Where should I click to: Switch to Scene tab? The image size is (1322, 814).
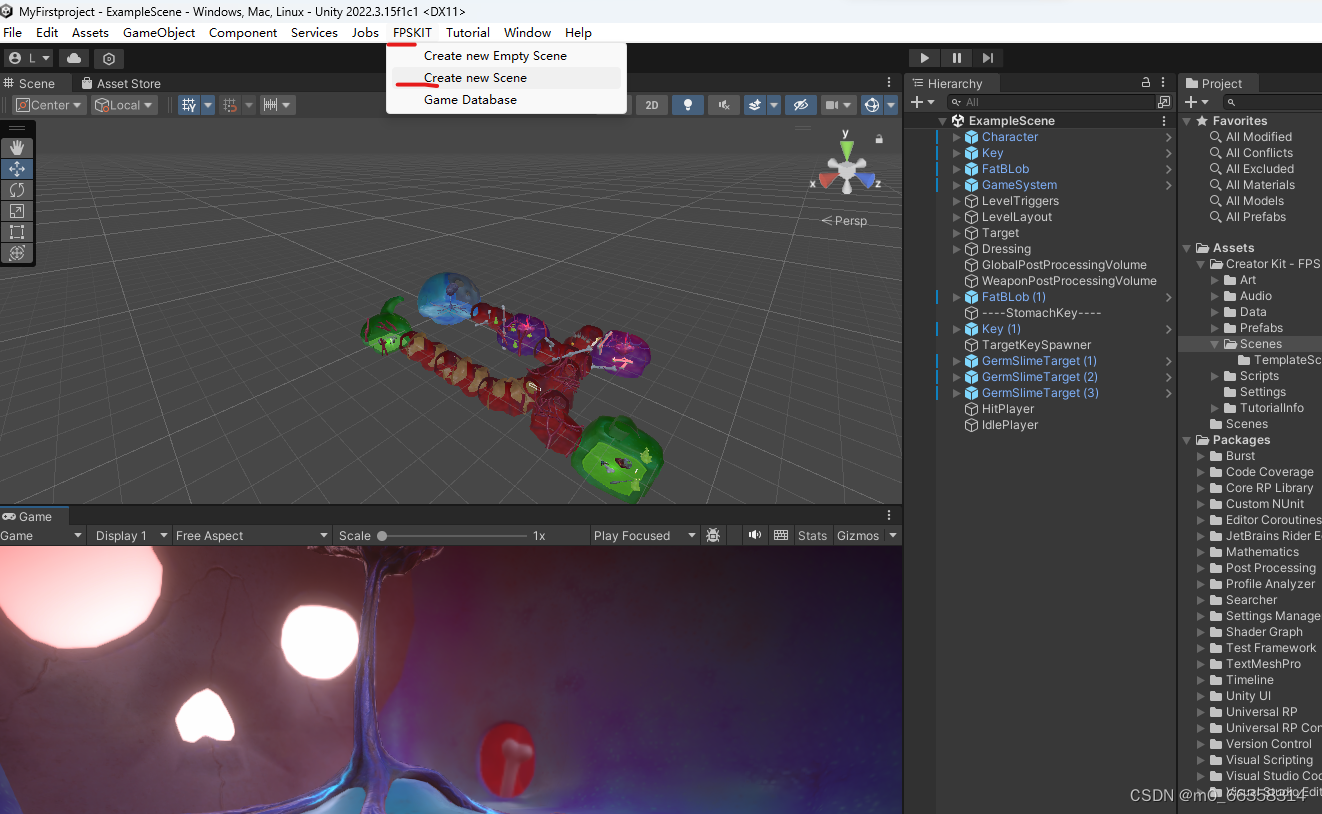(x=29, y=84)
